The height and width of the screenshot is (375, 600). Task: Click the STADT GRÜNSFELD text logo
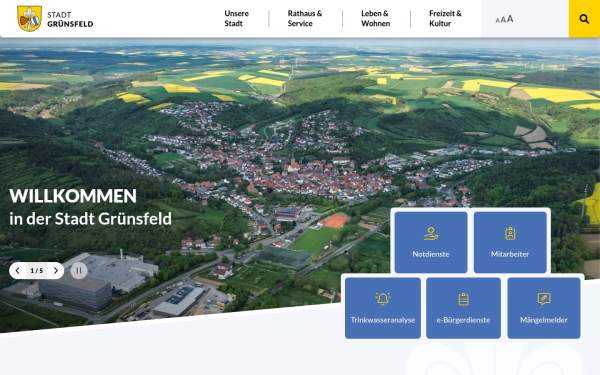70,19
